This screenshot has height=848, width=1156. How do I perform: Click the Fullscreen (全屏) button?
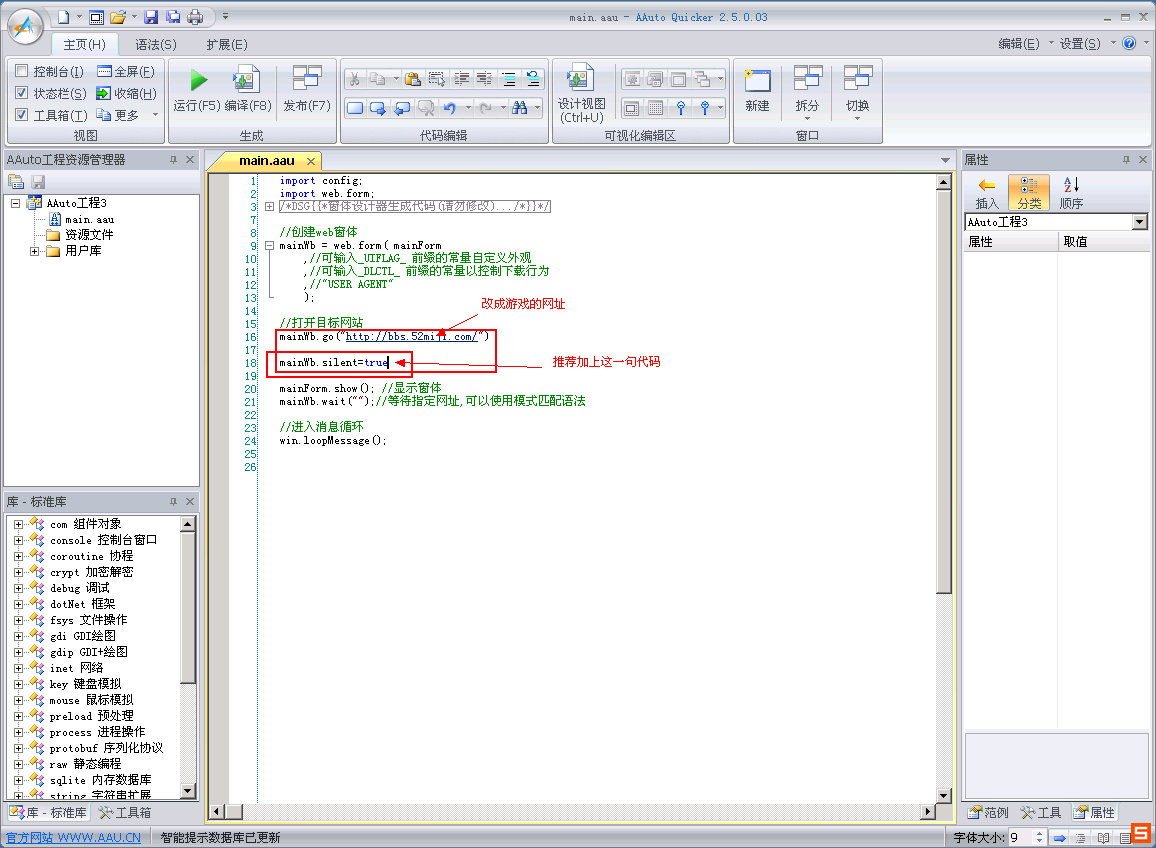[x=125, y=71]
